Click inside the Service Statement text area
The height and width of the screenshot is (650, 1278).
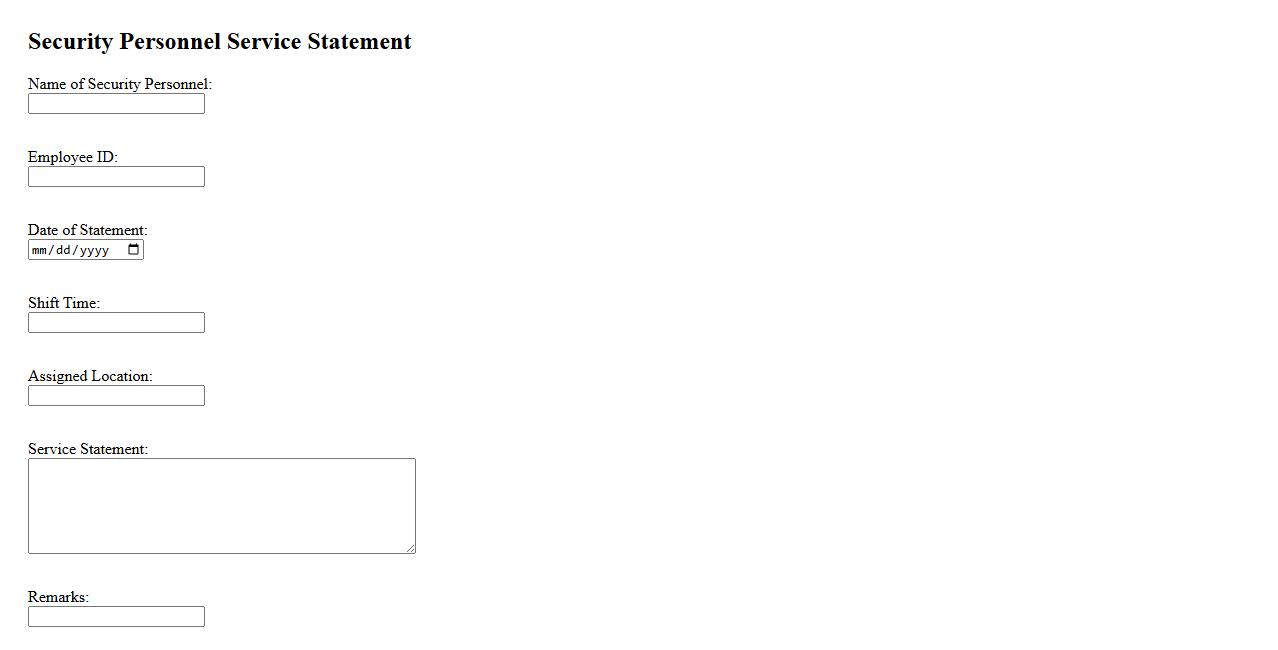(x=221, y=506)
